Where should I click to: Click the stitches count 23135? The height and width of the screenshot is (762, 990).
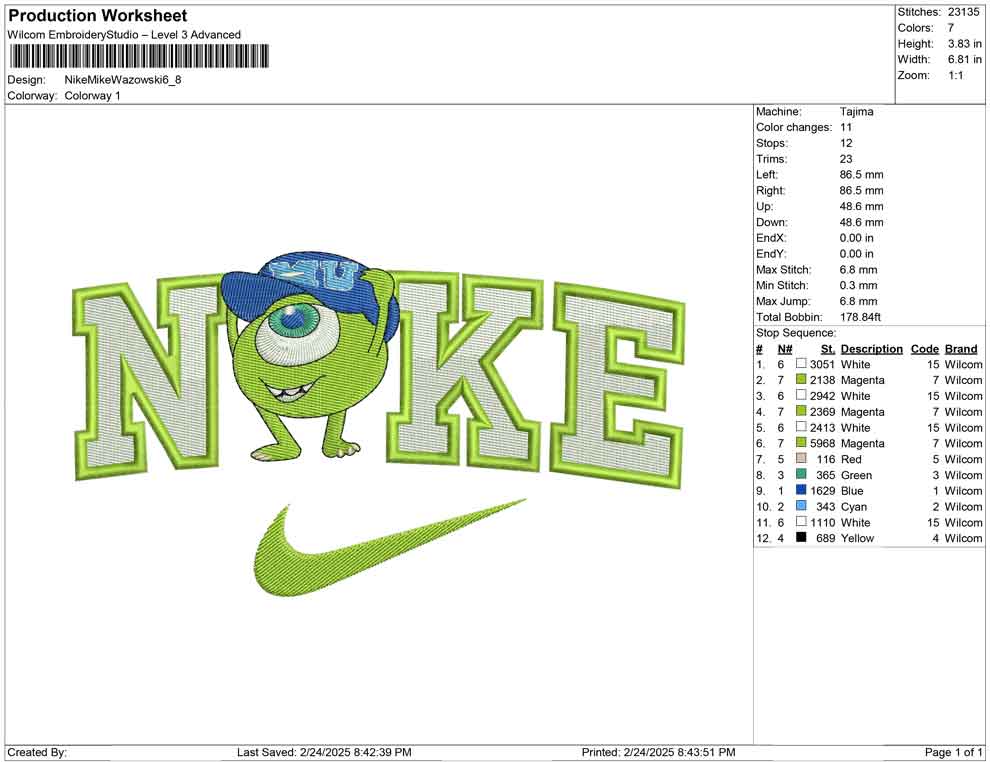(x=963, y=12)
